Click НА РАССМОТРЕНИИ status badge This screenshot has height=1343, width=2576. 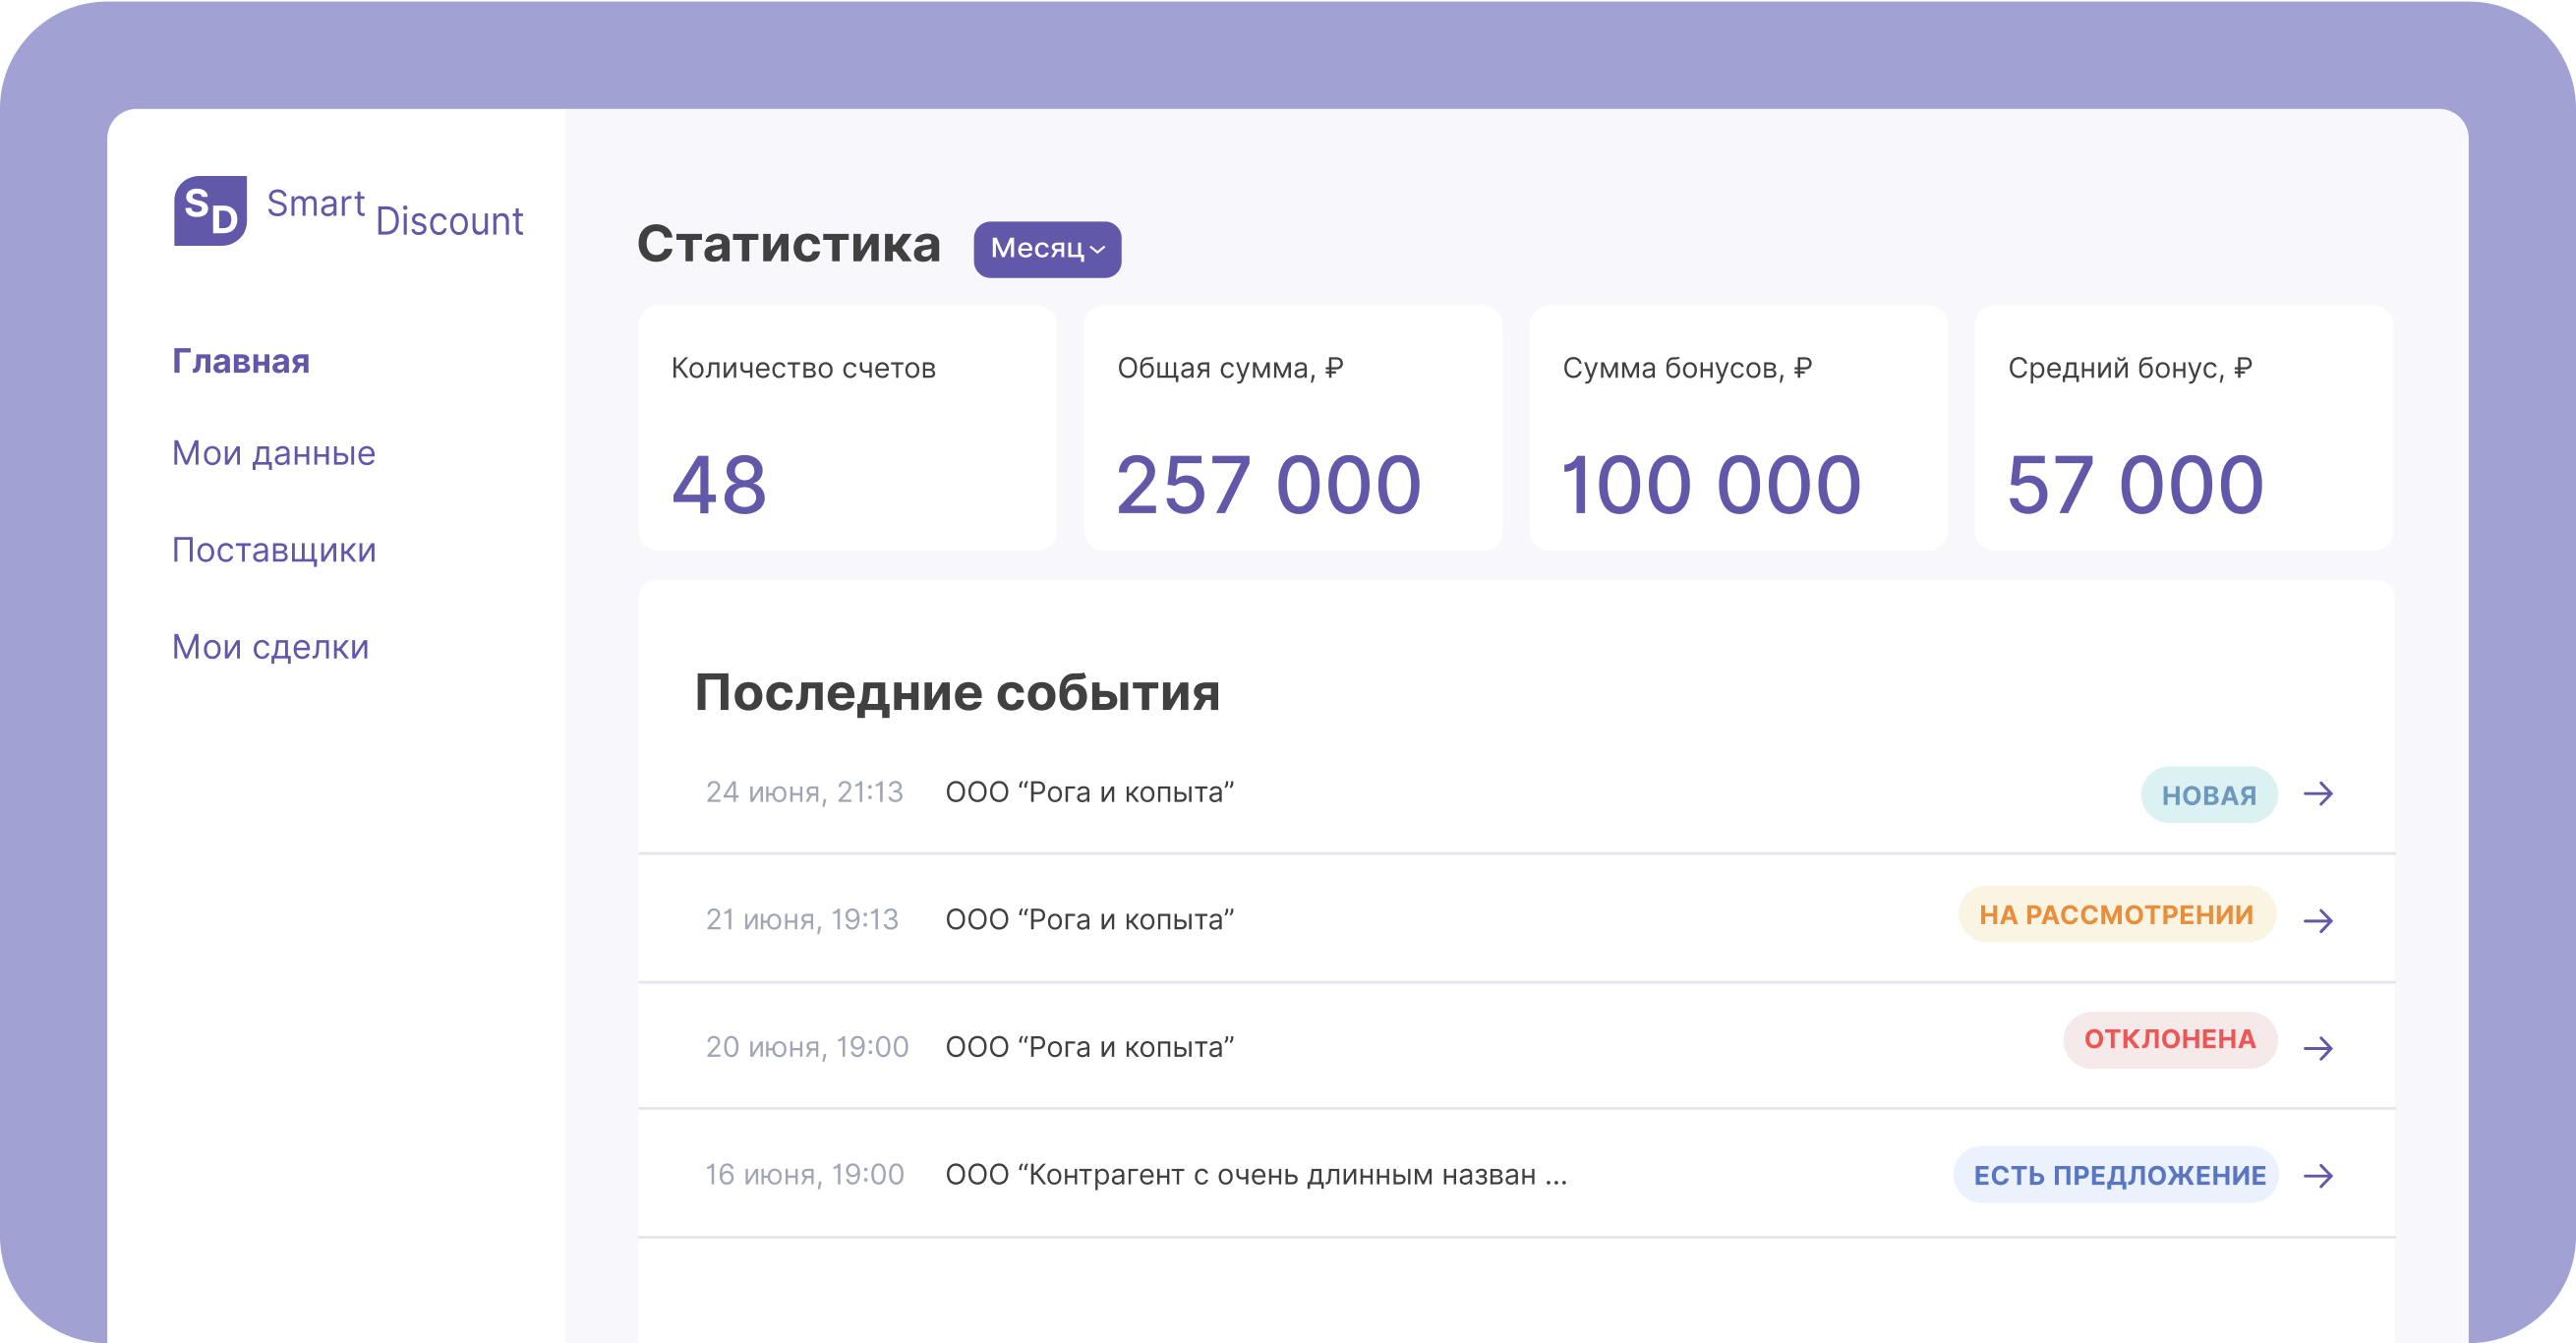[x=2116, y=915]
